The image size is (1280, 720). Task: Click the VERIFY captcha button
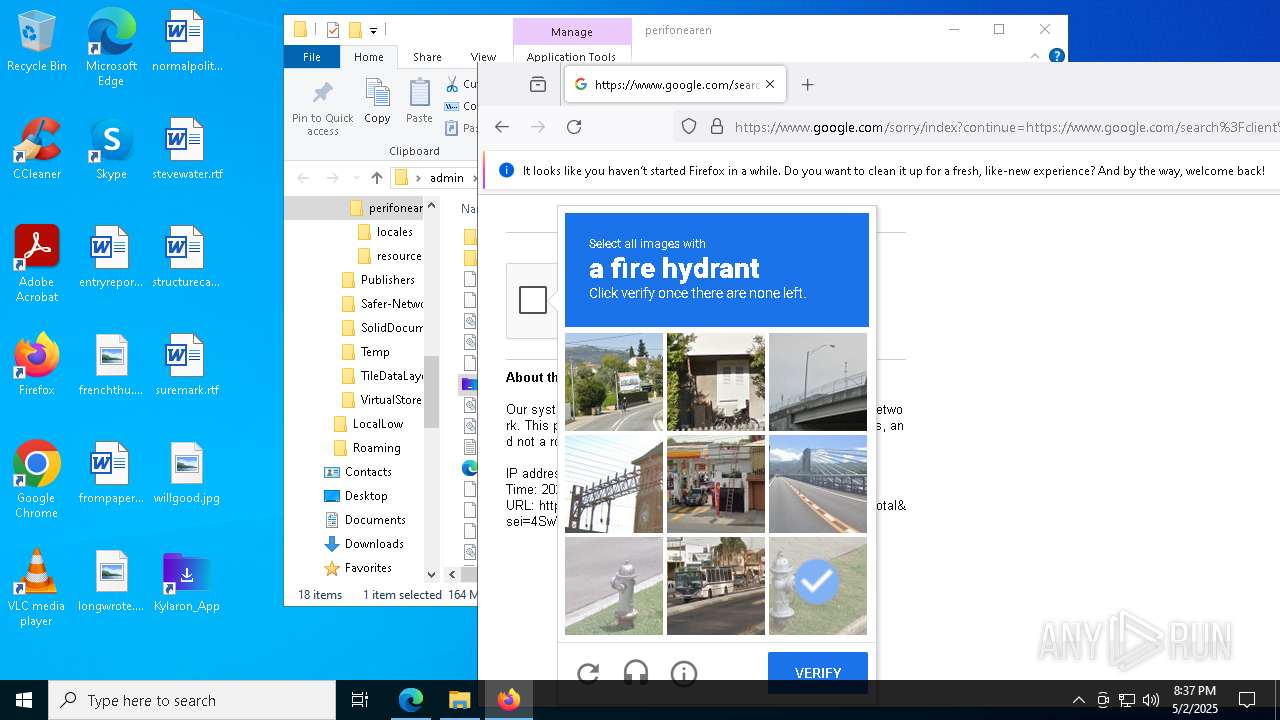[818, 673]
